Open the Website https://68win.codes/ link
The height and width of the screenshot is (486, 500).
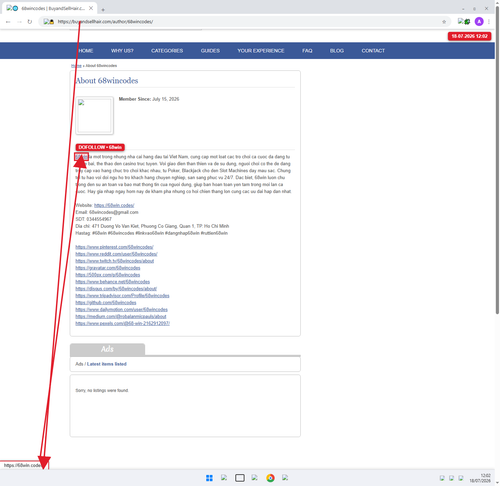tap(114, 205)
